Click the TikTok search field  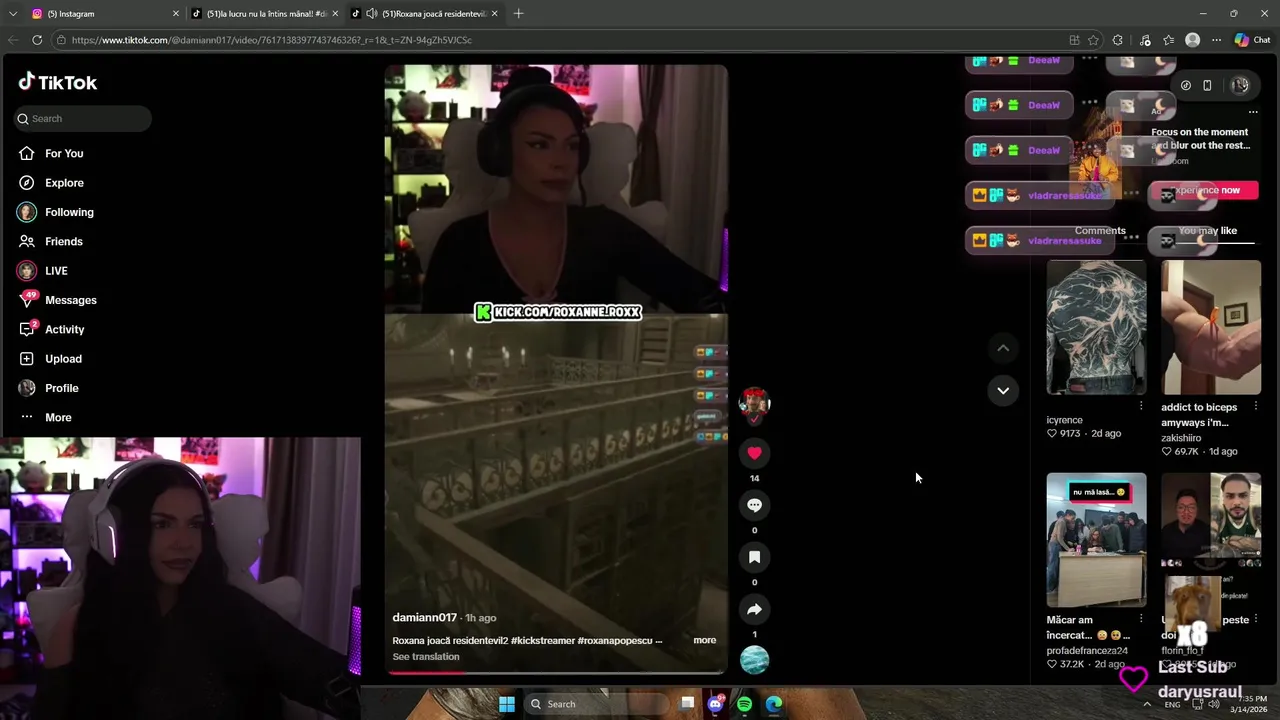[x=83, y=118]
